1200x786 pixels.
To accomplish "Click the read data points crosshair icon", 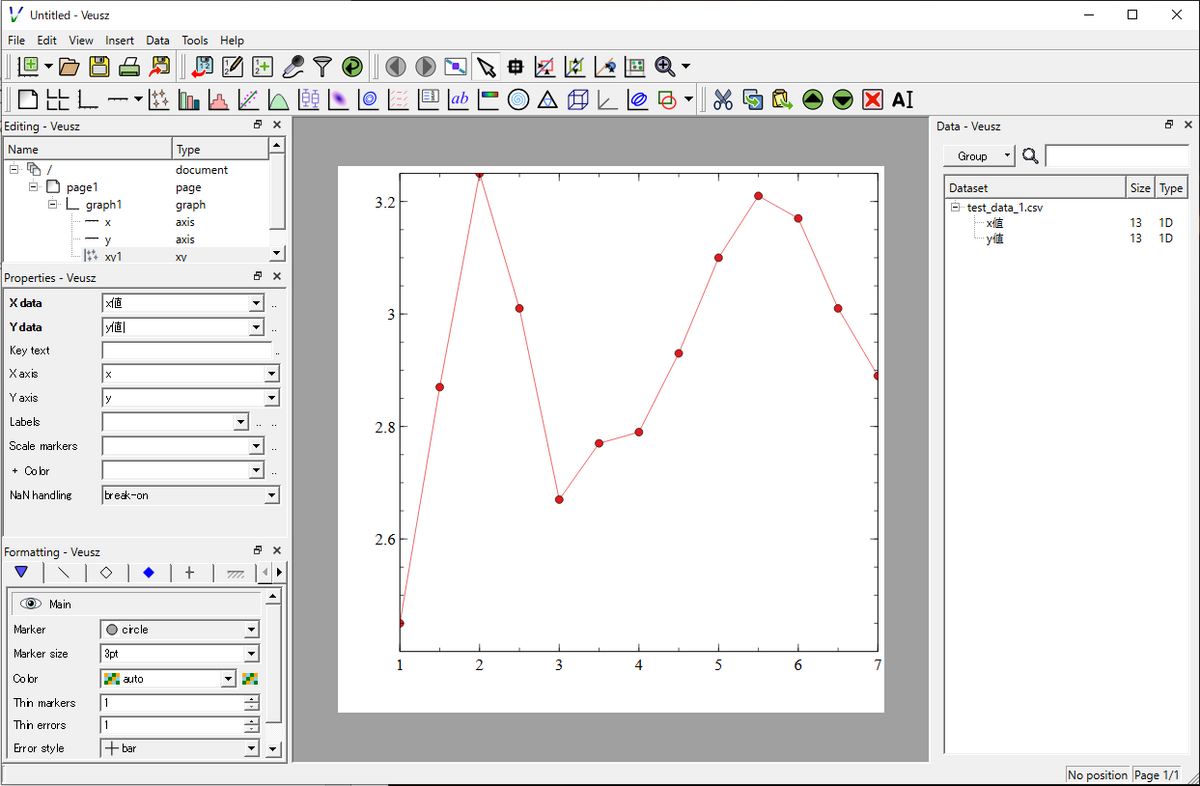I will (516, 67).
